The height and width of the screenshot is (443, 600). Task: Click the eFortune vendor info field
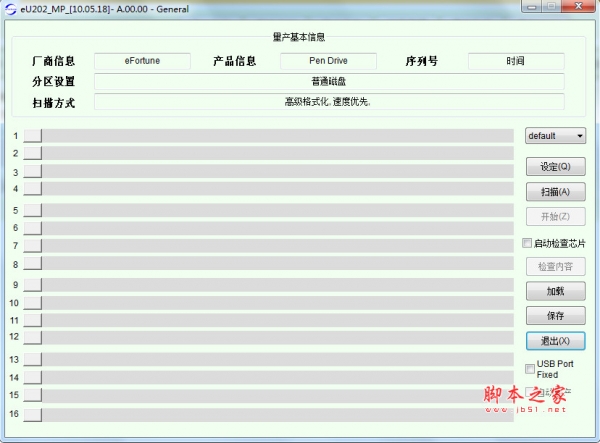pyautogui.click(x=142, y=61)
